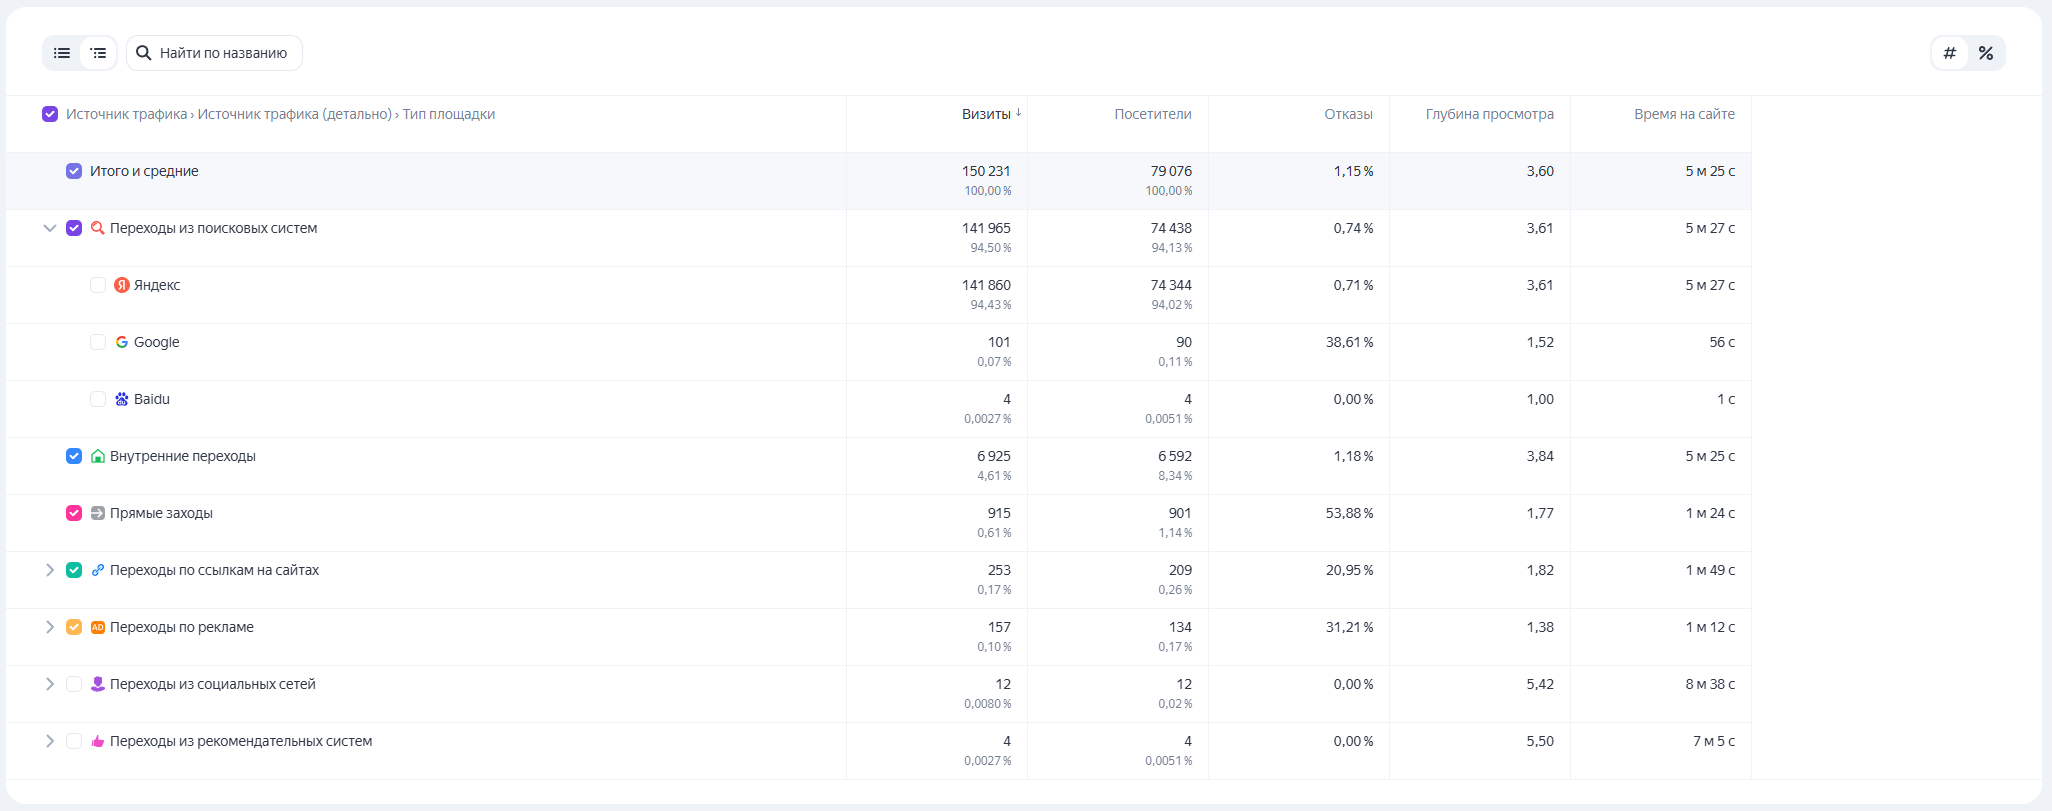Sort by Визиты column header
The image size is (2052, 811).
coord(986,114)
